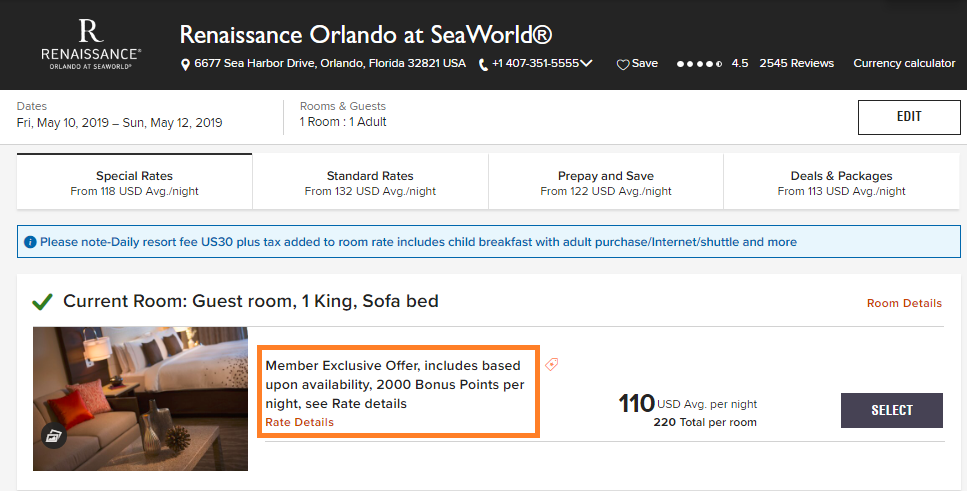The image size is (967, 491).
Task: Click the rating dots icon
Action: (699, 64)
